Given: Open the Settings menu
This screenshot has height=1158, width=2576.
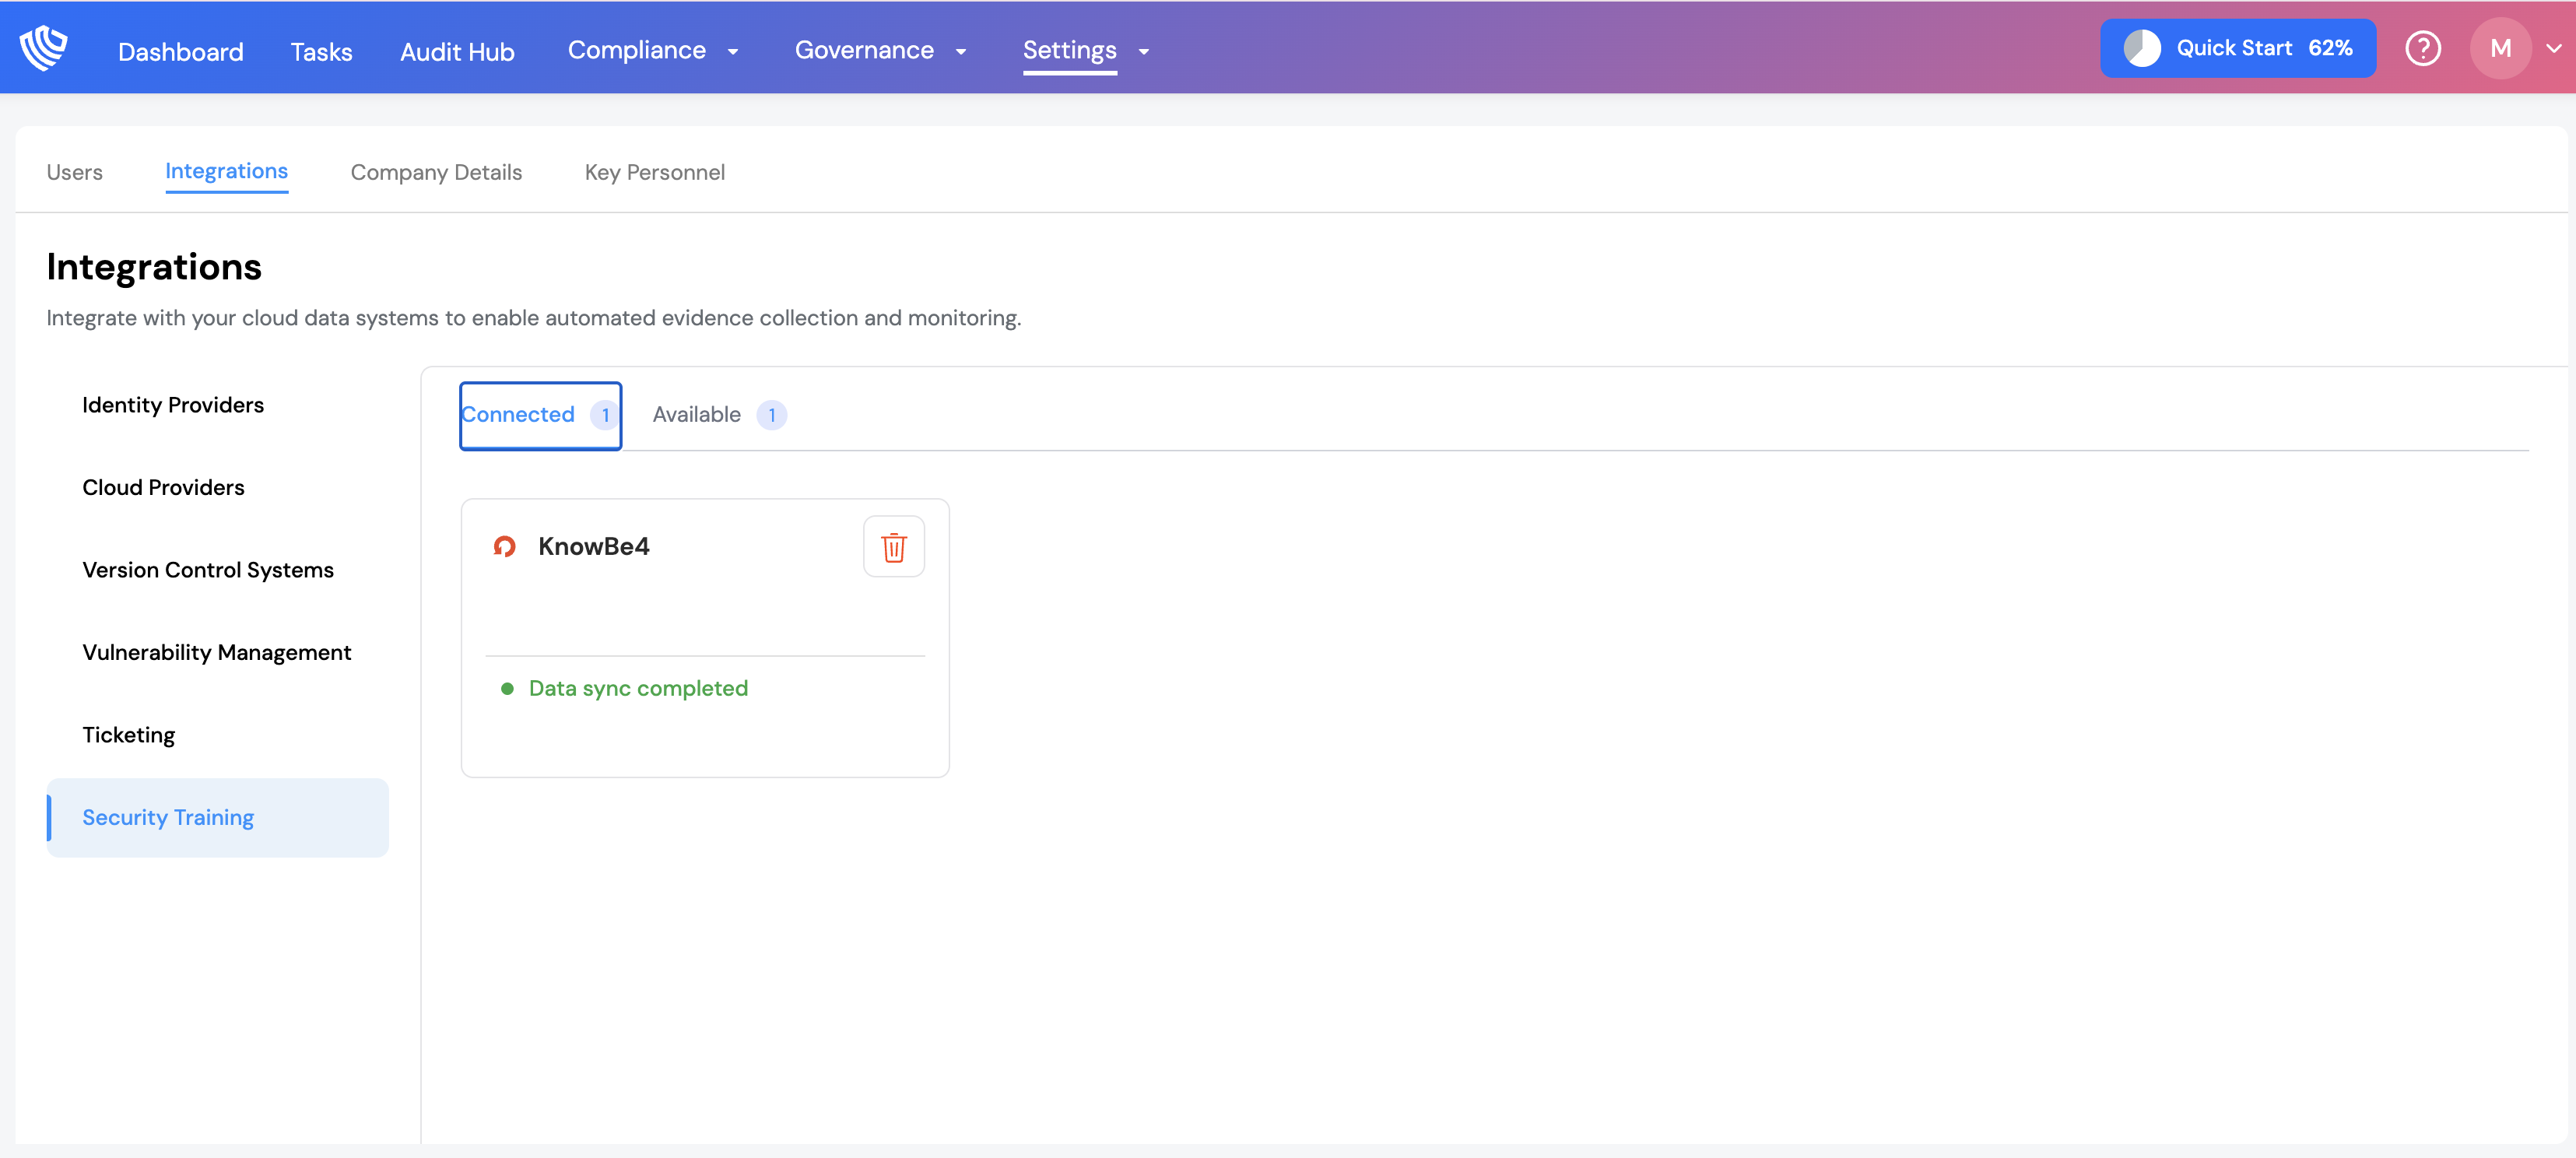Looking at the screenshot, I should point(1070,50).
